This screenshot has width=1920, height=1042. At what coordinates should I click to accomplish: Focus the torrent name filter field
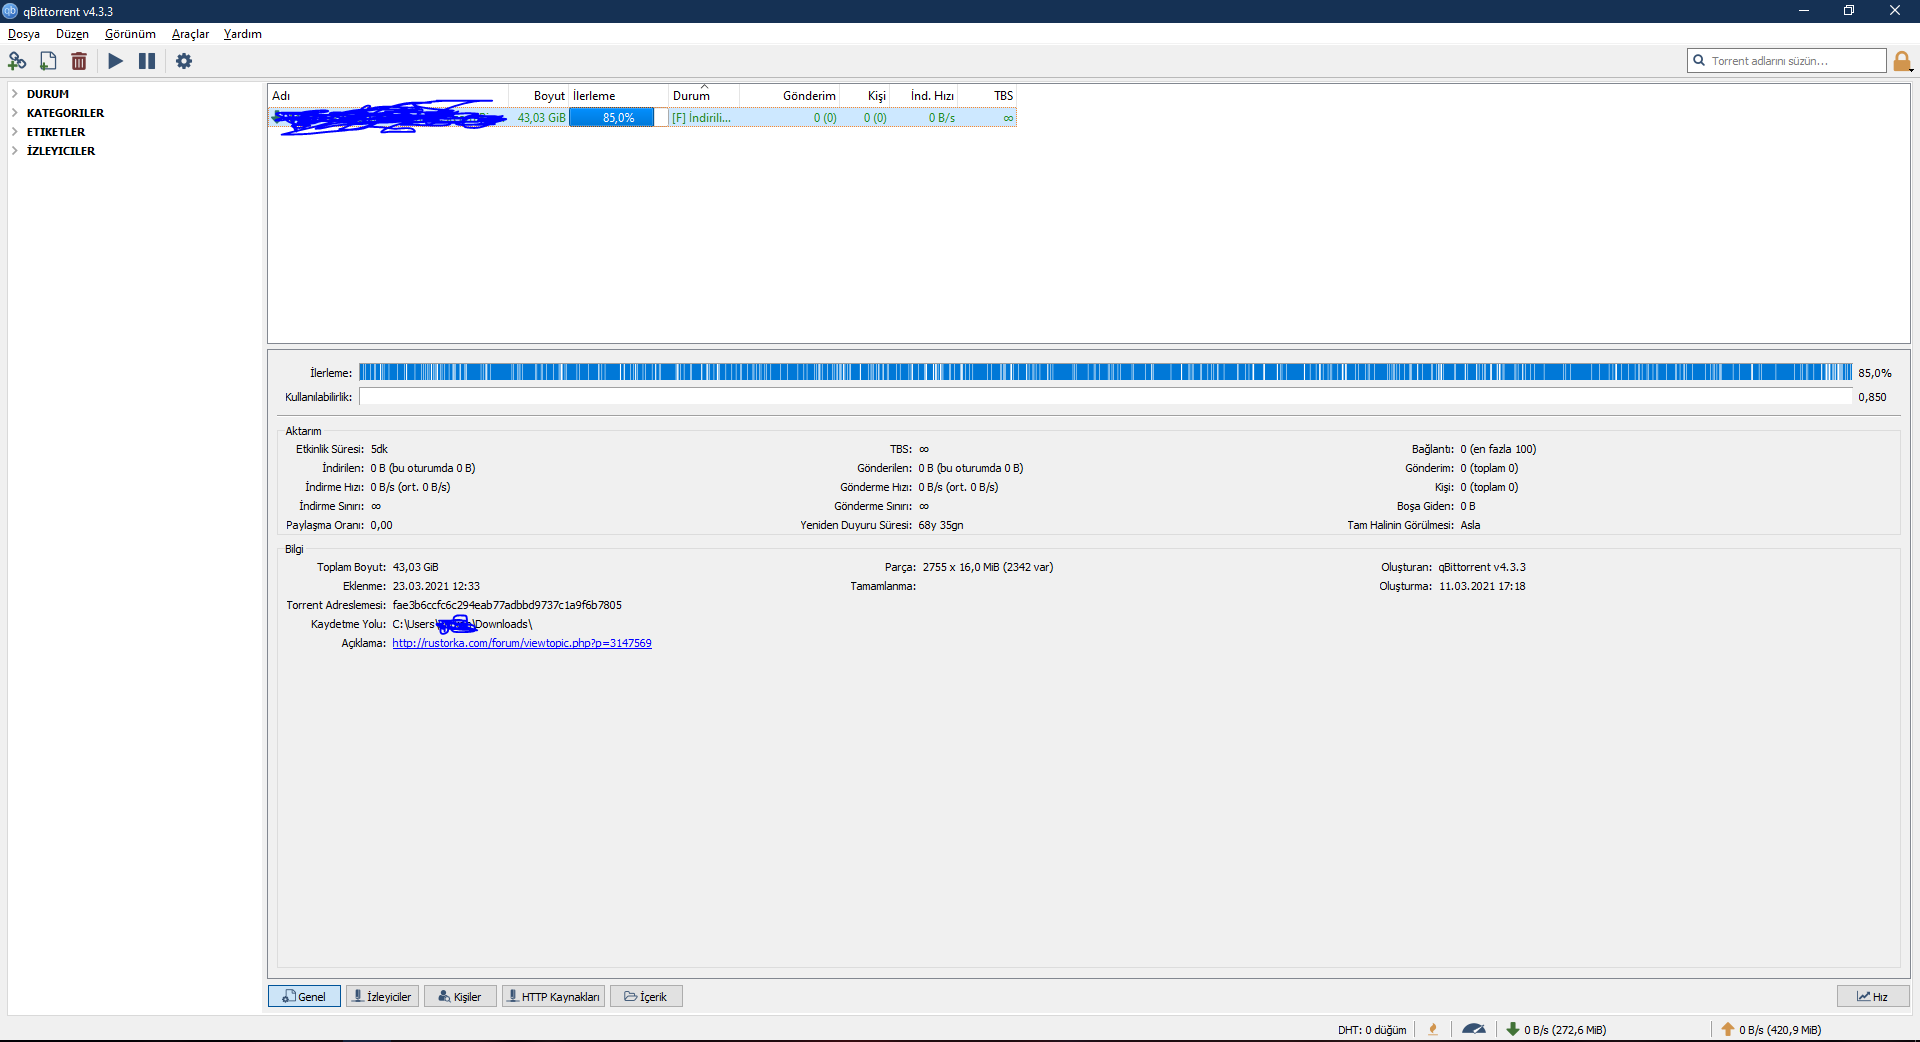pos(1786,61)
